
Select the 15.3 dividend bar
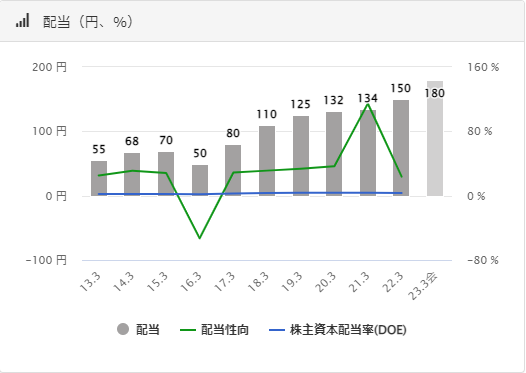(166, 174)
